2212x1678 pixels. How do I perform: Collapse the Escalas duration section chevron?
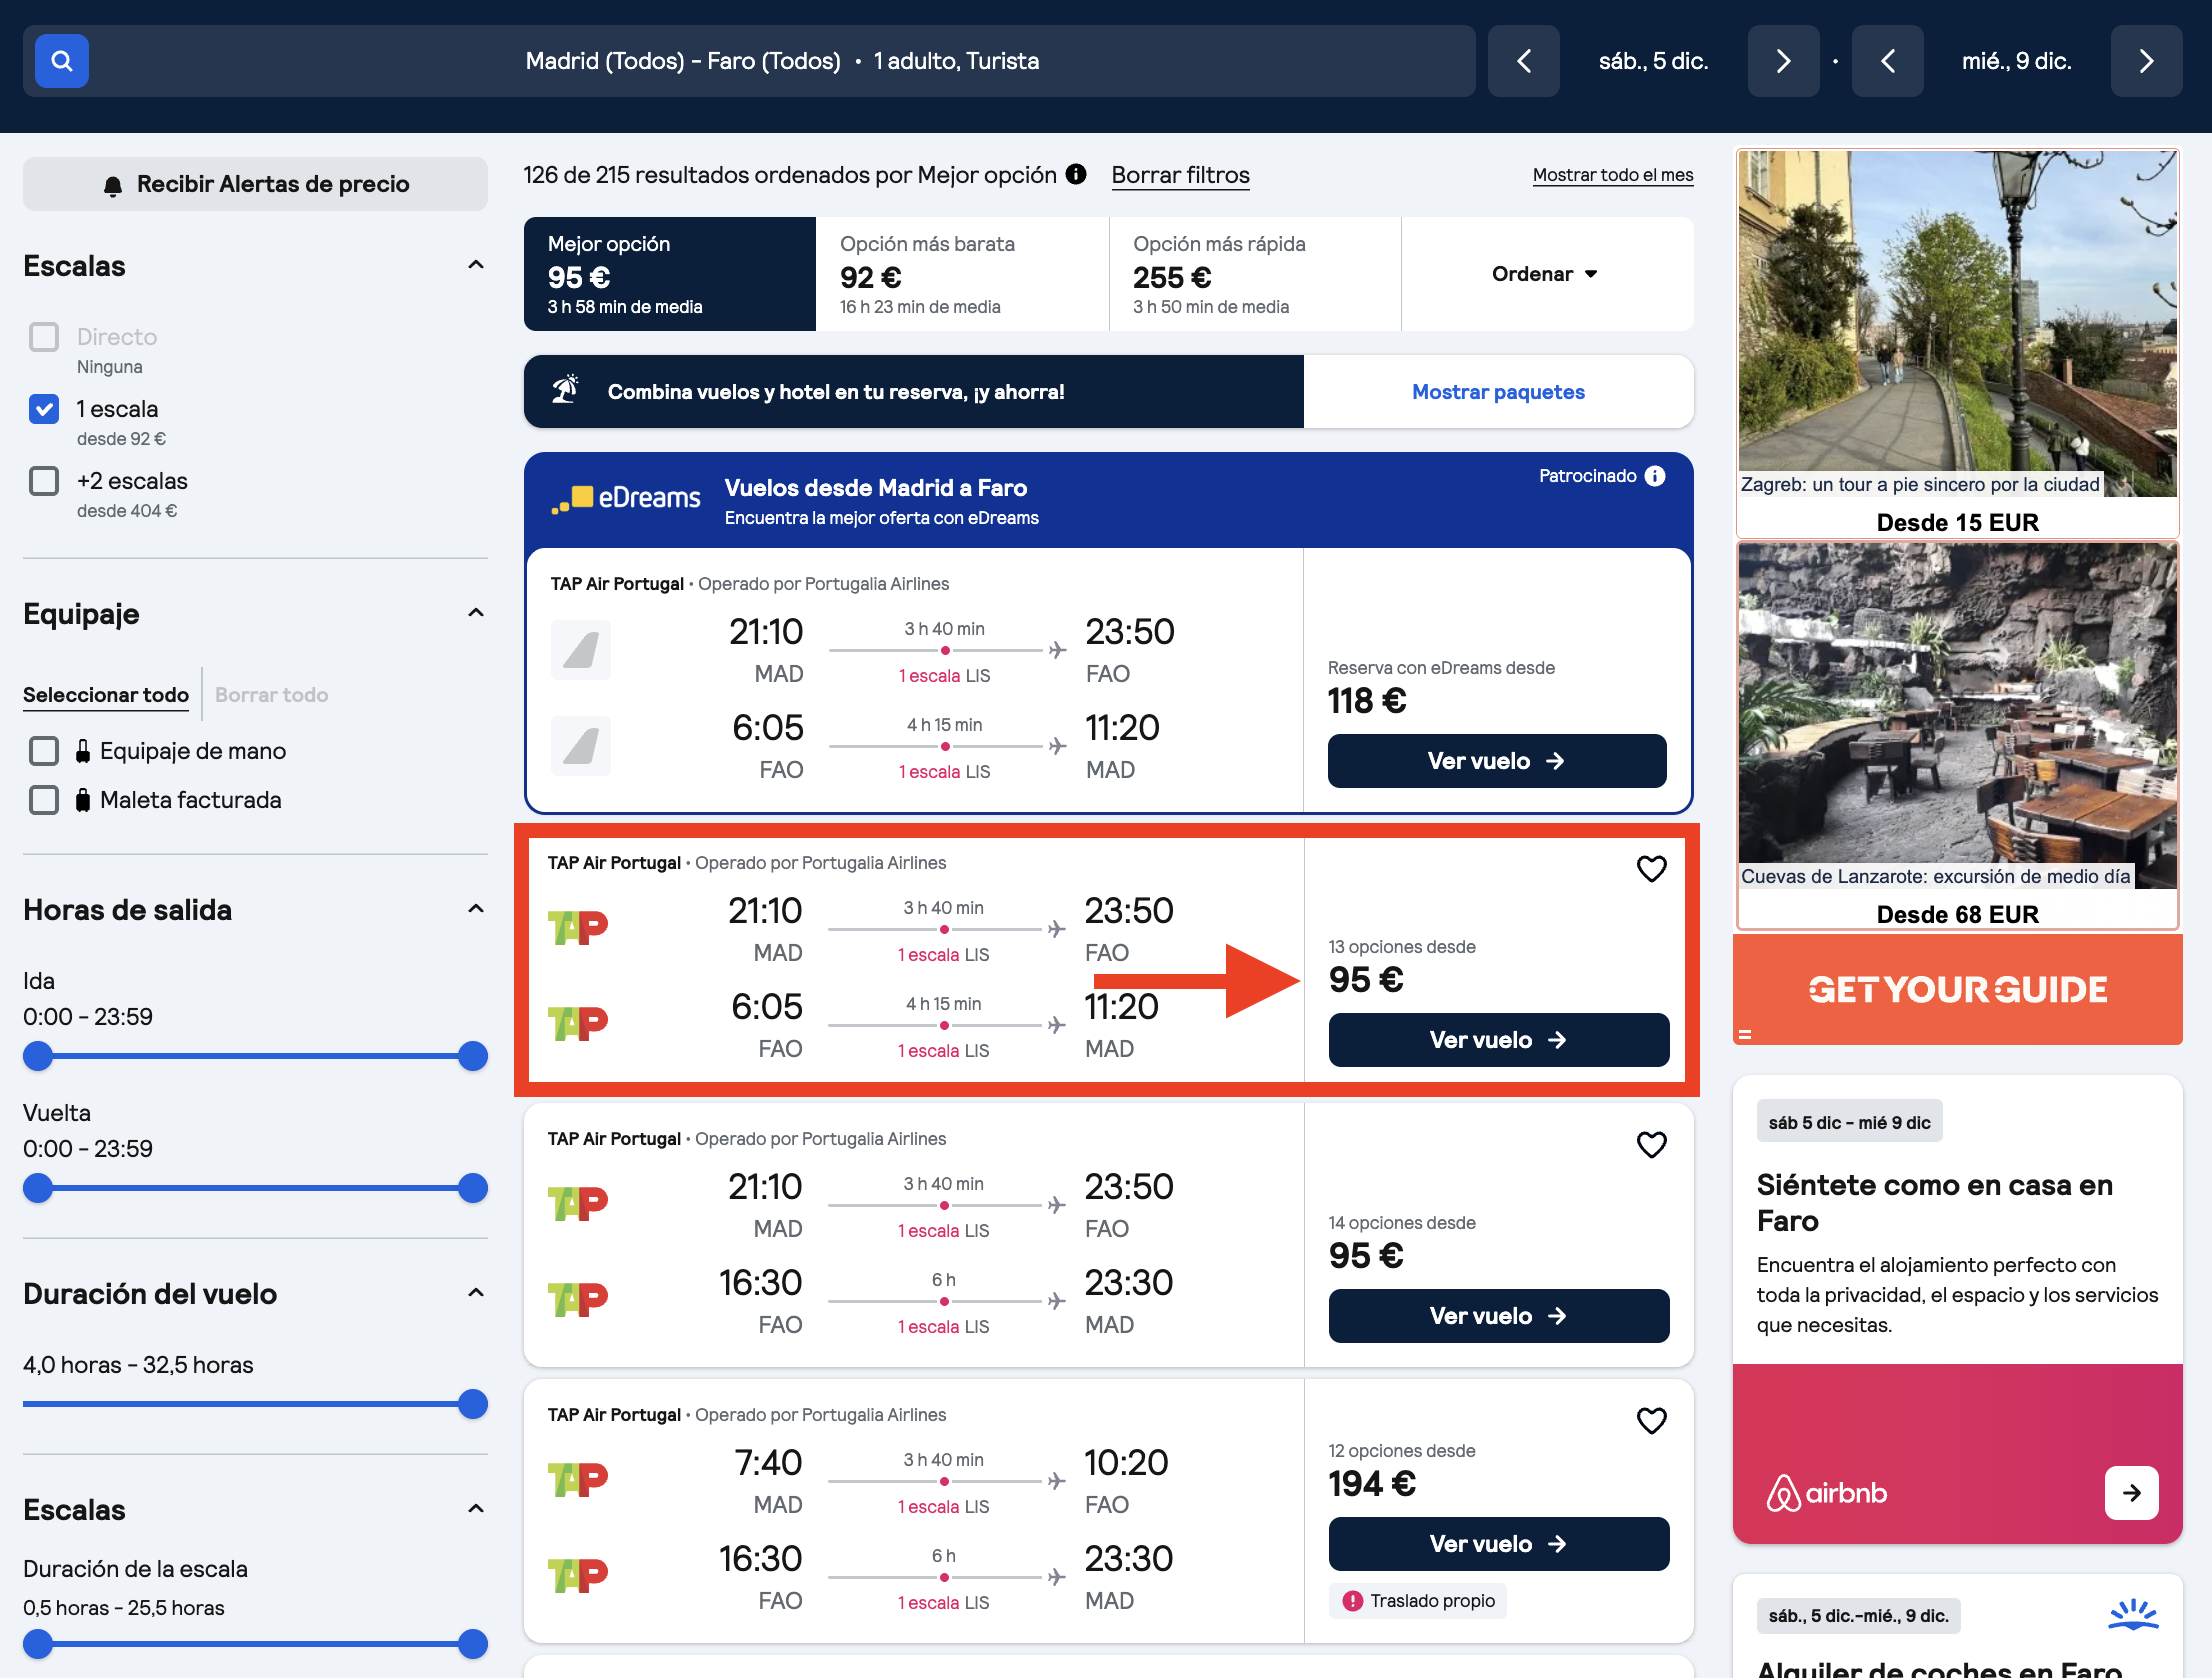coord(476,1509)
